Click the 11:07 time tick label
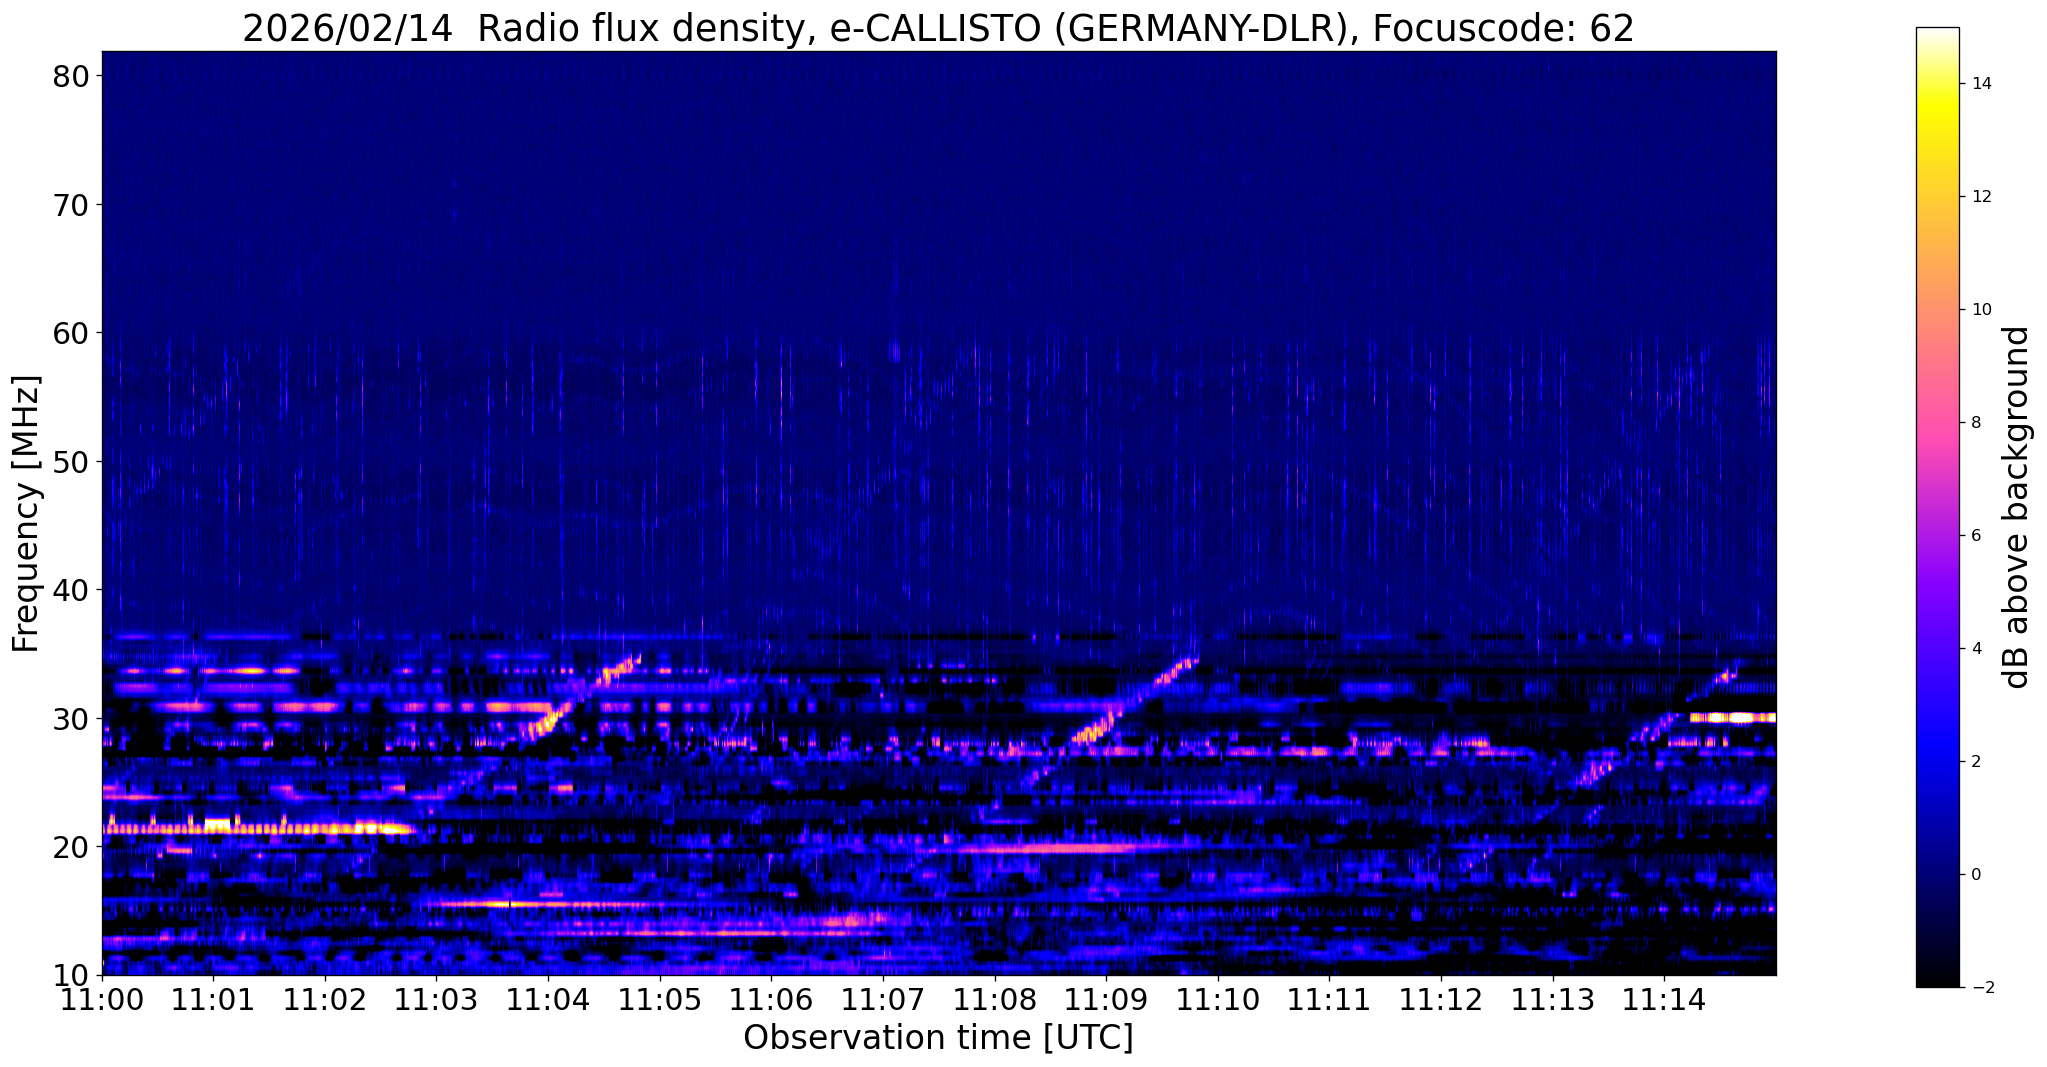Image resolution: width=2047 pixels, height=1067 pixels. coord(883,999)
